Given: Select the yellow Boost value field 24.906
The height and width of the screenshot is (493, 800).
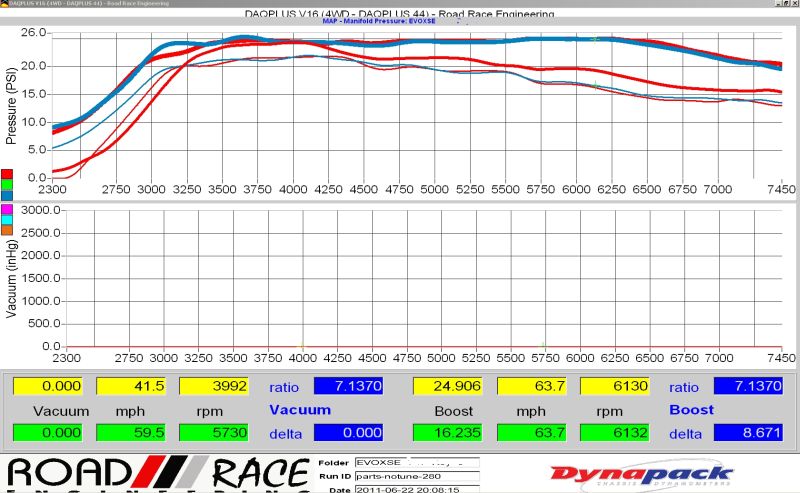Looking at the screenshot, I should (x=448, y=386).
